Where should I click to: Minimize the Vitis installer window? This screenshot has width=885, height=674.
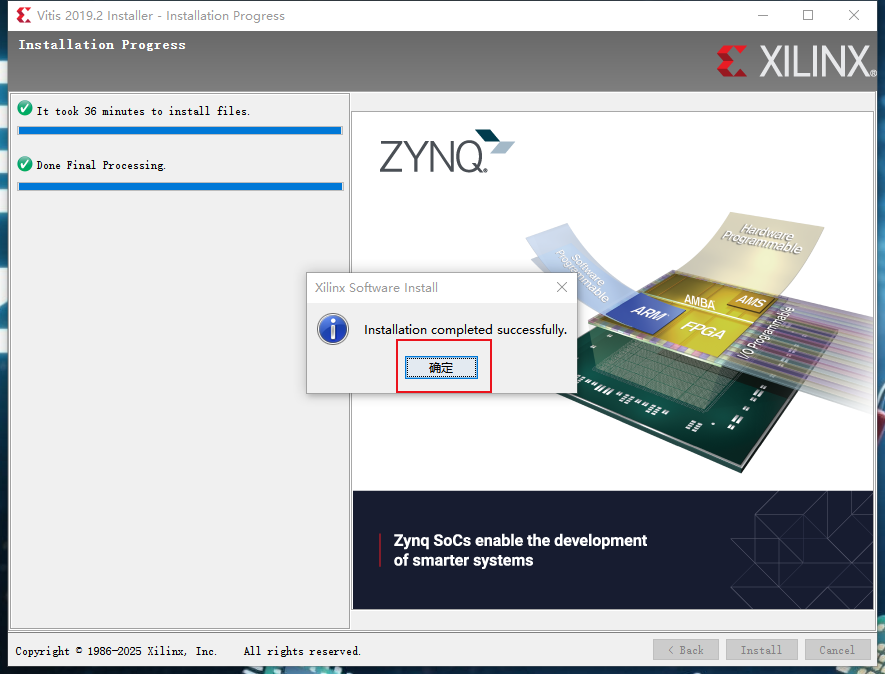click(763, 15)
